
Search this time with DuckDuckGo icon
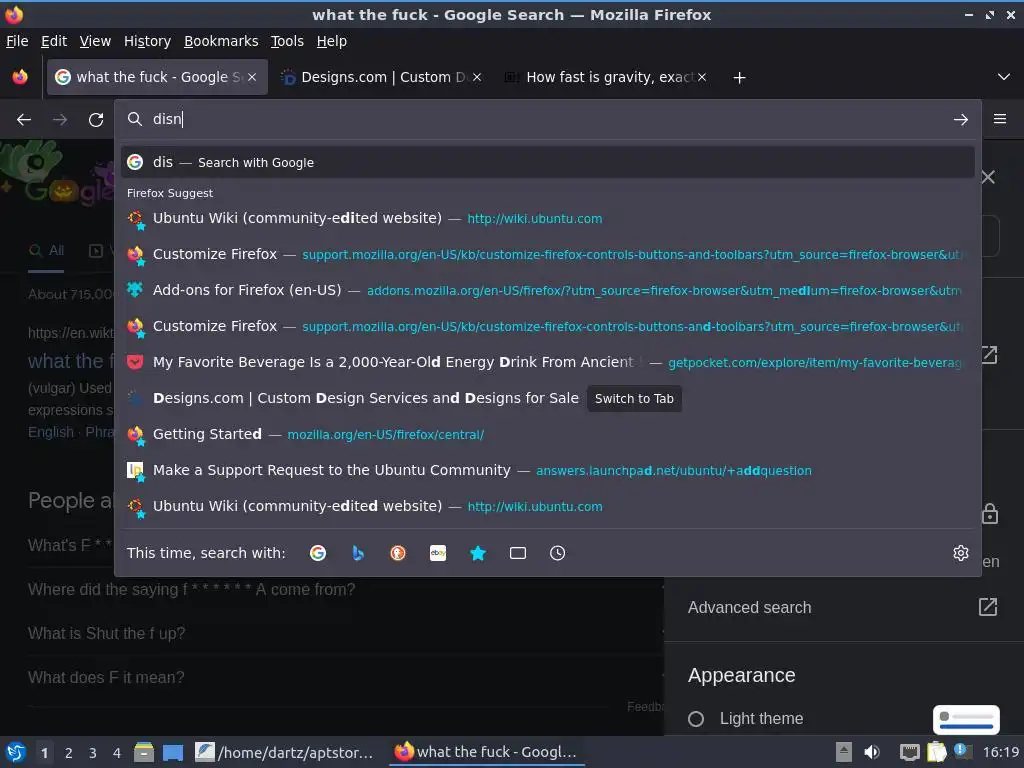pyautogui.click(x=398, y=553)
